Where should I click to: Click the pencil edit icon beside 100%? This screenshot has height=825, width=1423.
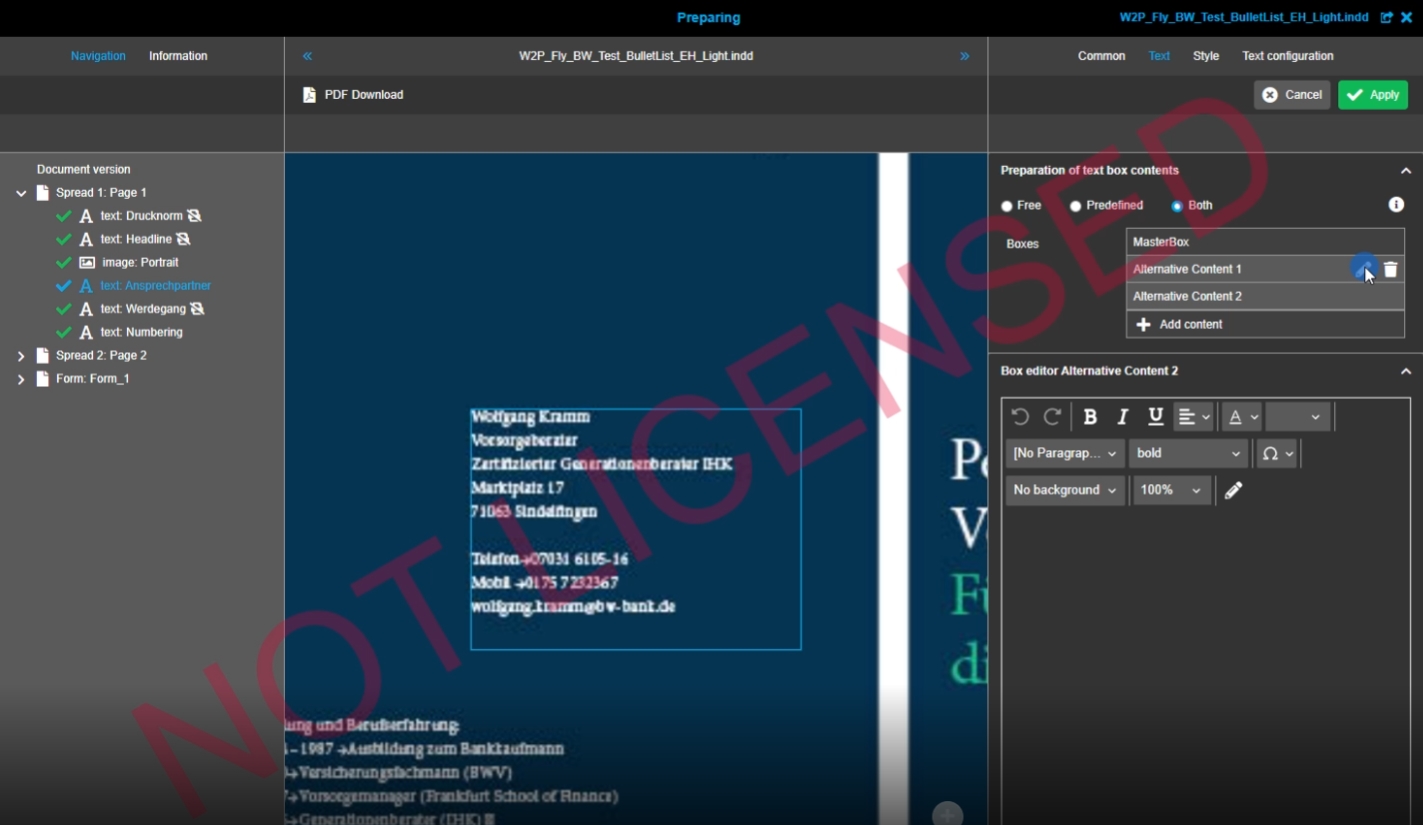pyautogui.click(x=1234, y=490)
